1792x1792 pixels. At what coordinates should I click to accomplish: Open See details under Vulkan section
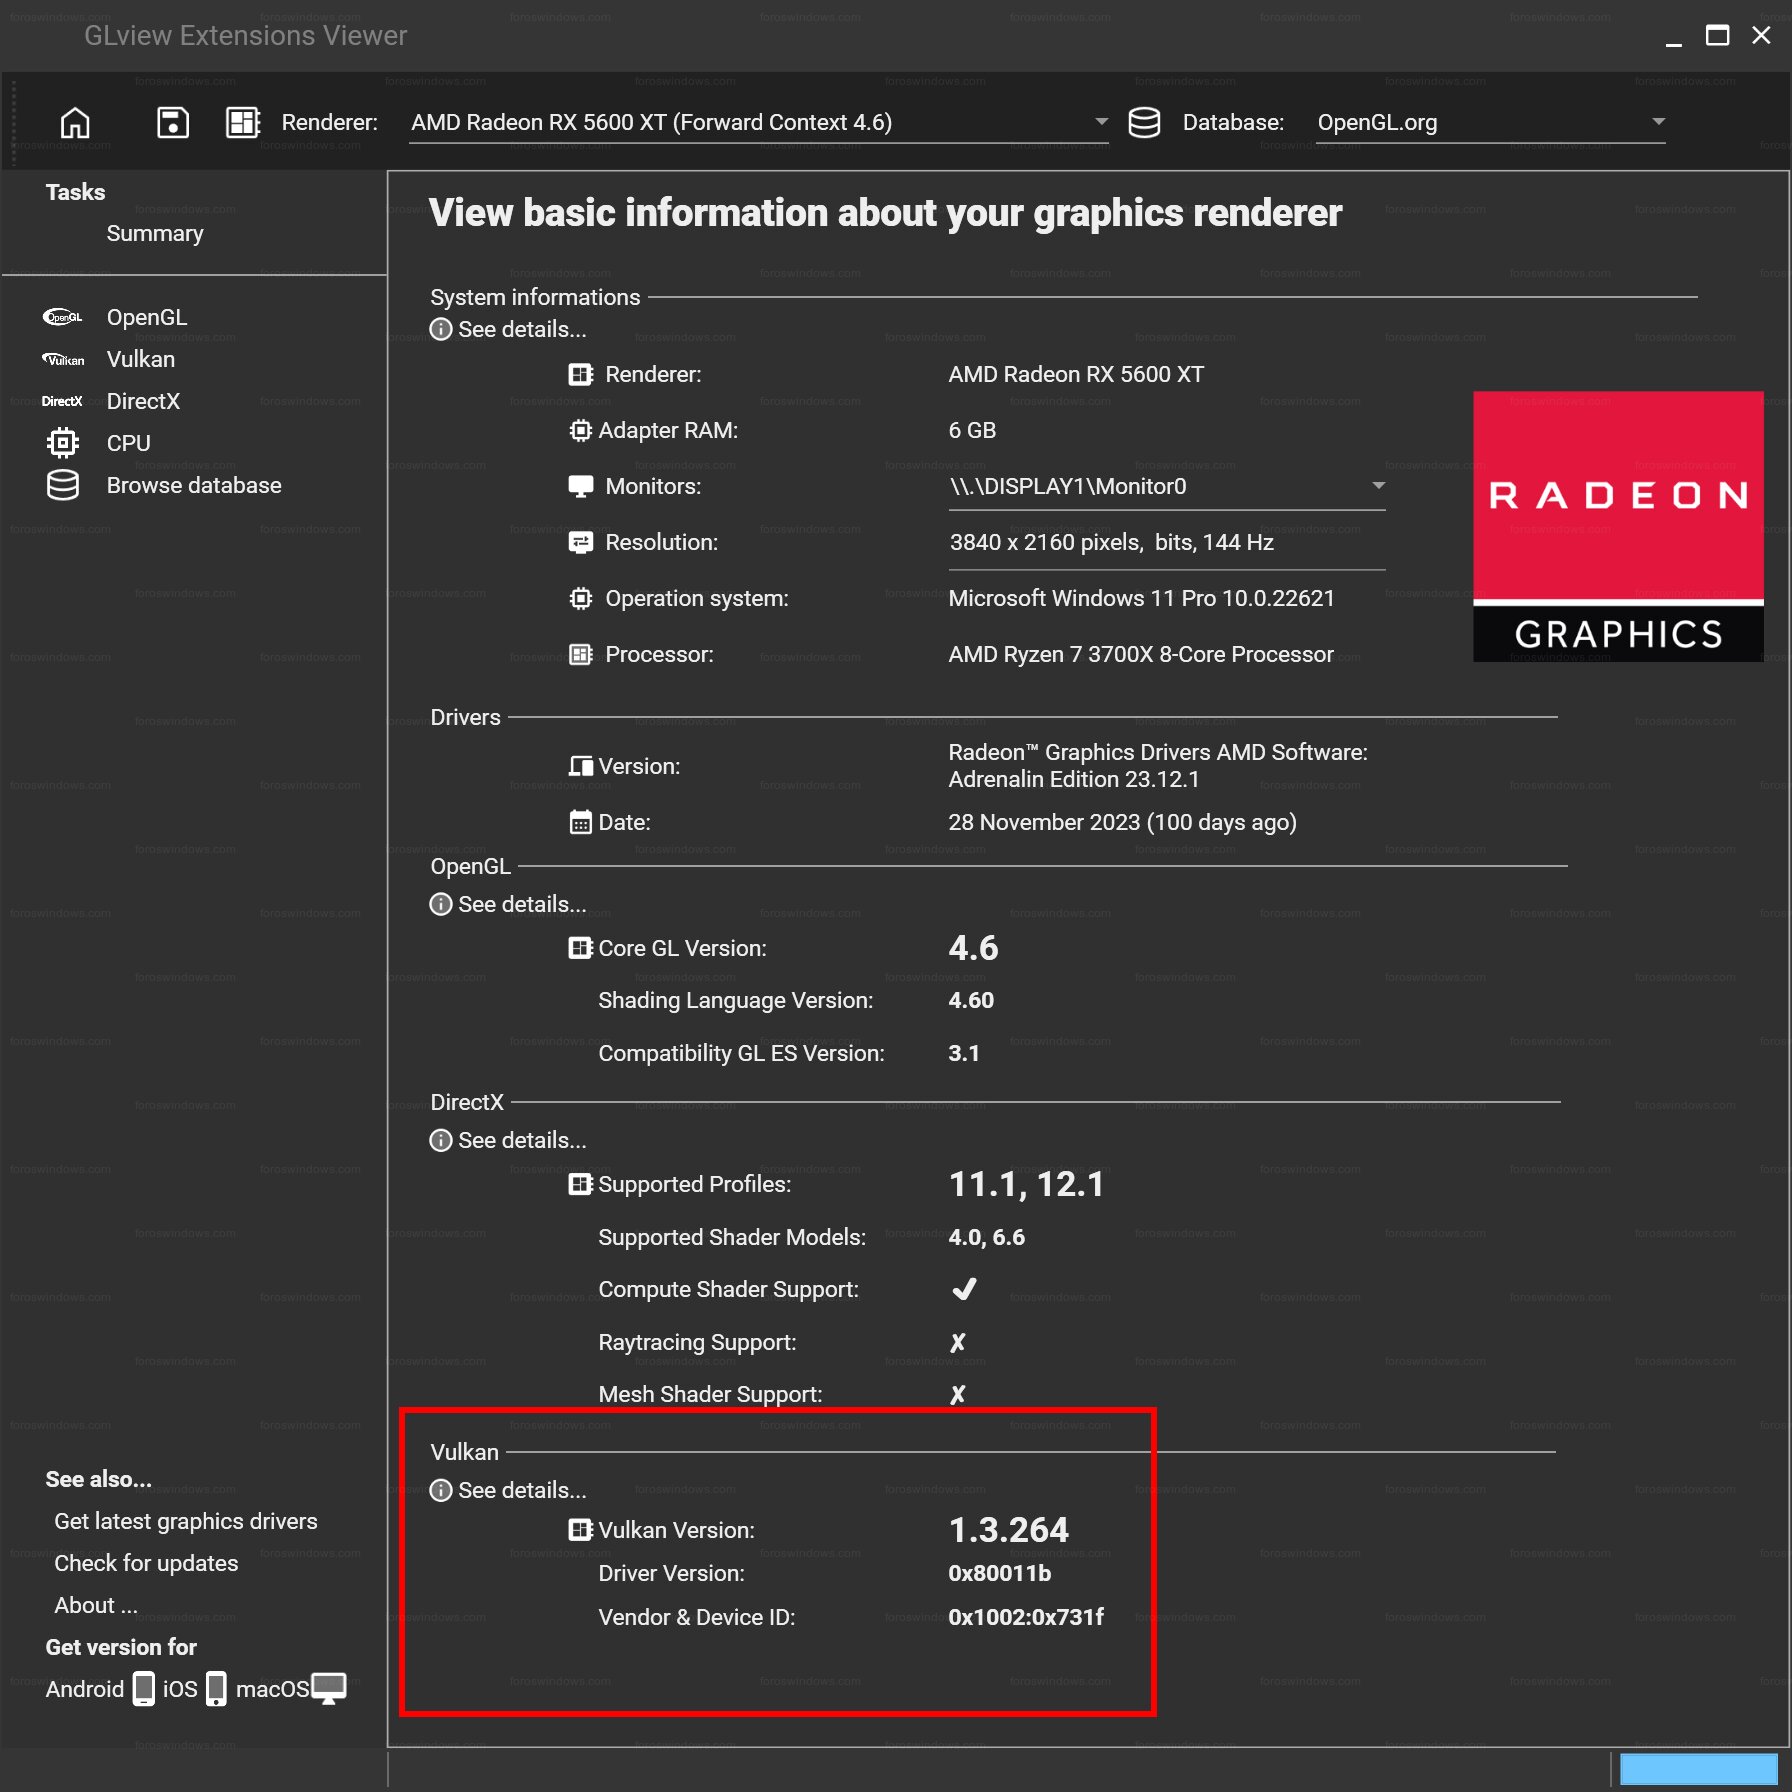pos(522,1491)
